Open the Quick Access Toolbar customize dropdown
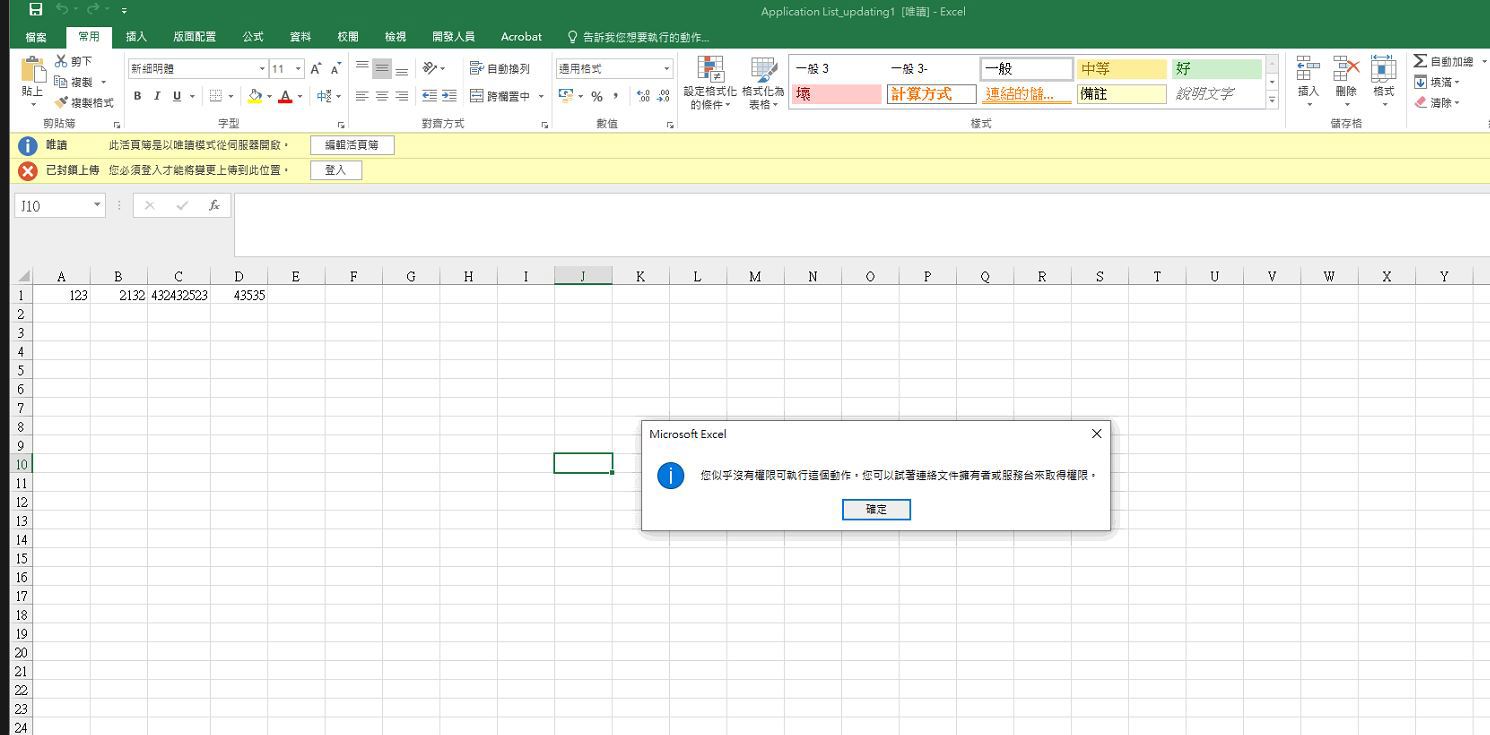This screenshot has width=1490, height=735. pyautogui.click(x=124, y=11)
